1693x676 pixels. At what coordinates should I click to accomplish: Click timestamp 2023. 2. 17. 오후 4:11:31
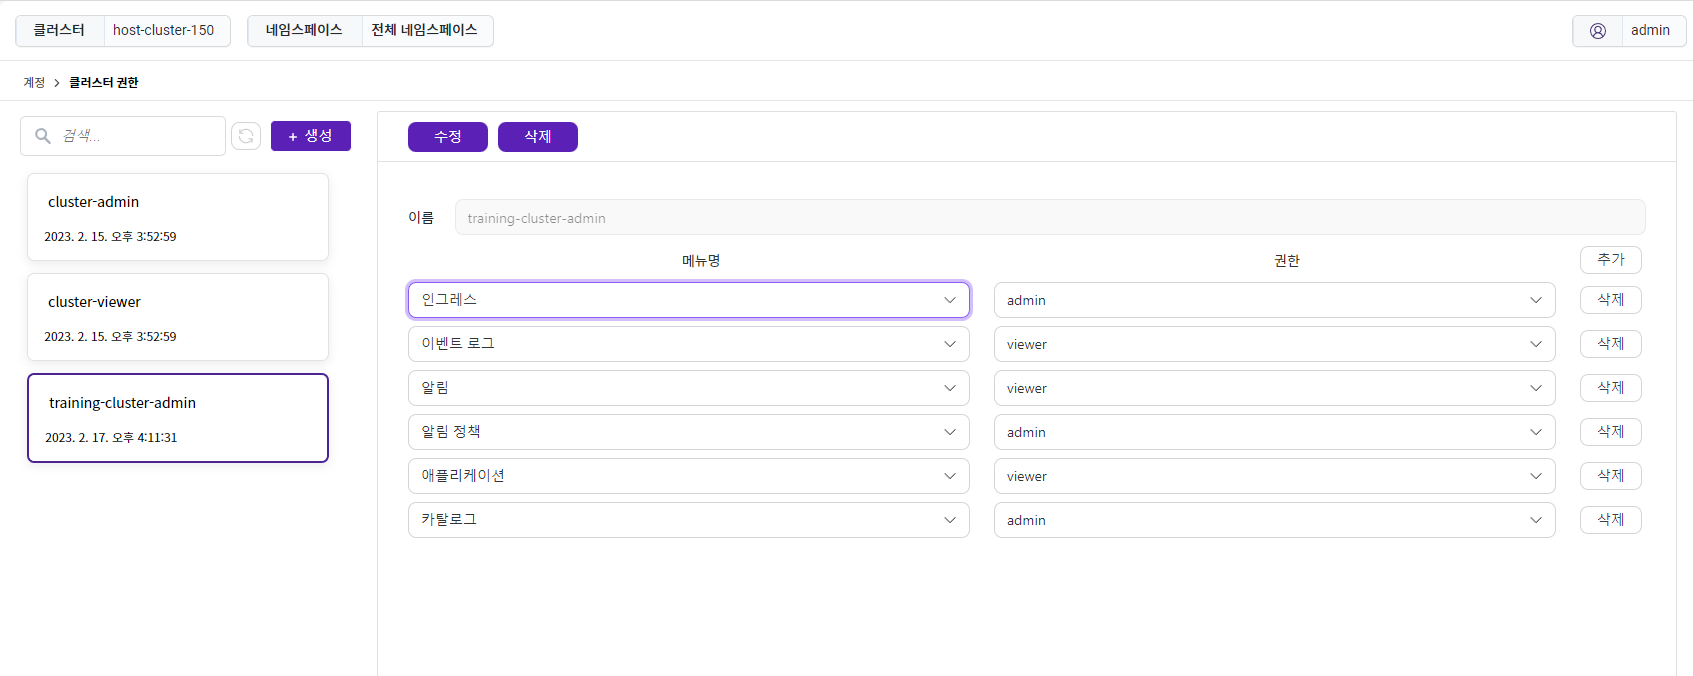pos(111,438)
